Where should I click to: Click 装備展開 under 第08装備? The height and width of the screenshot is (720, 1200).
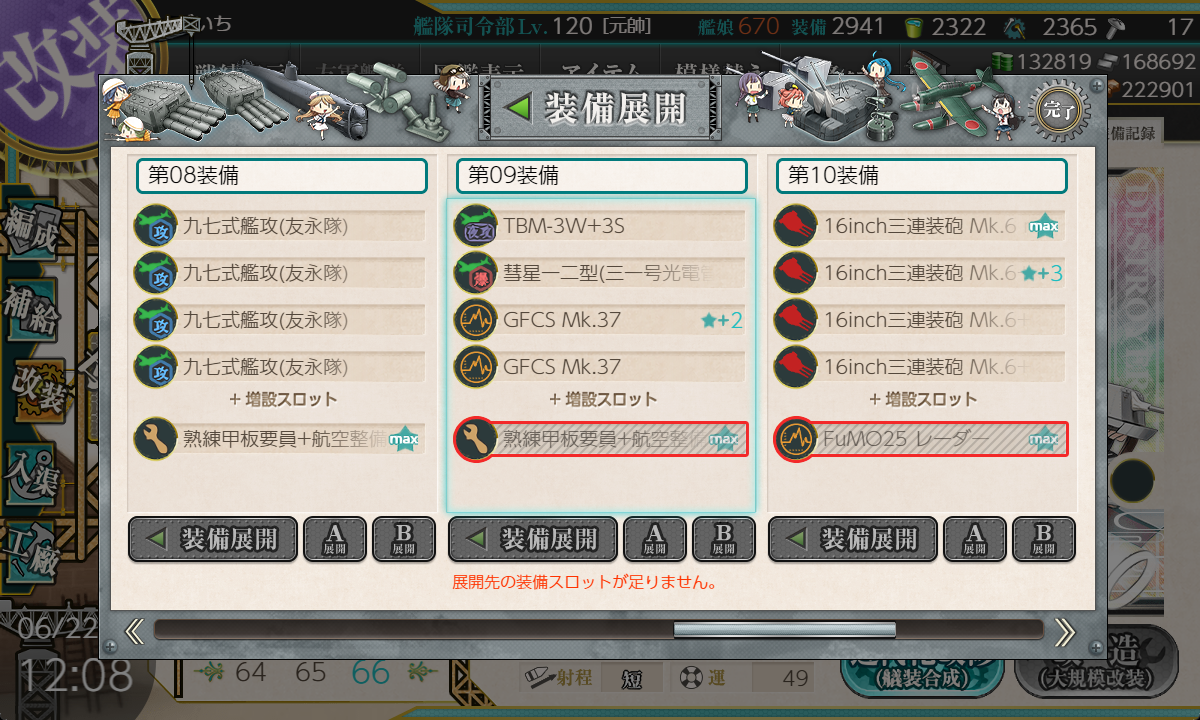point(213,539)
